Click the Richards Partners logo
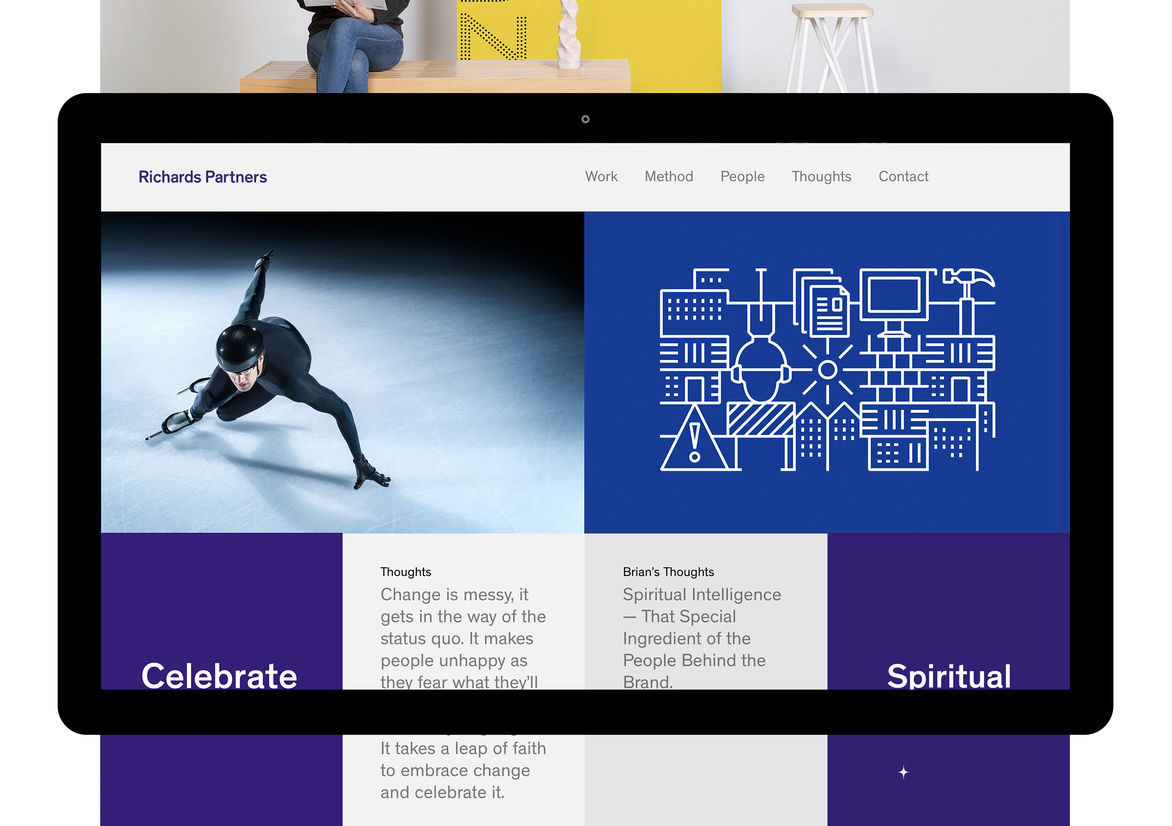This screenshot has width=1172, height=826. pos(203,177)
